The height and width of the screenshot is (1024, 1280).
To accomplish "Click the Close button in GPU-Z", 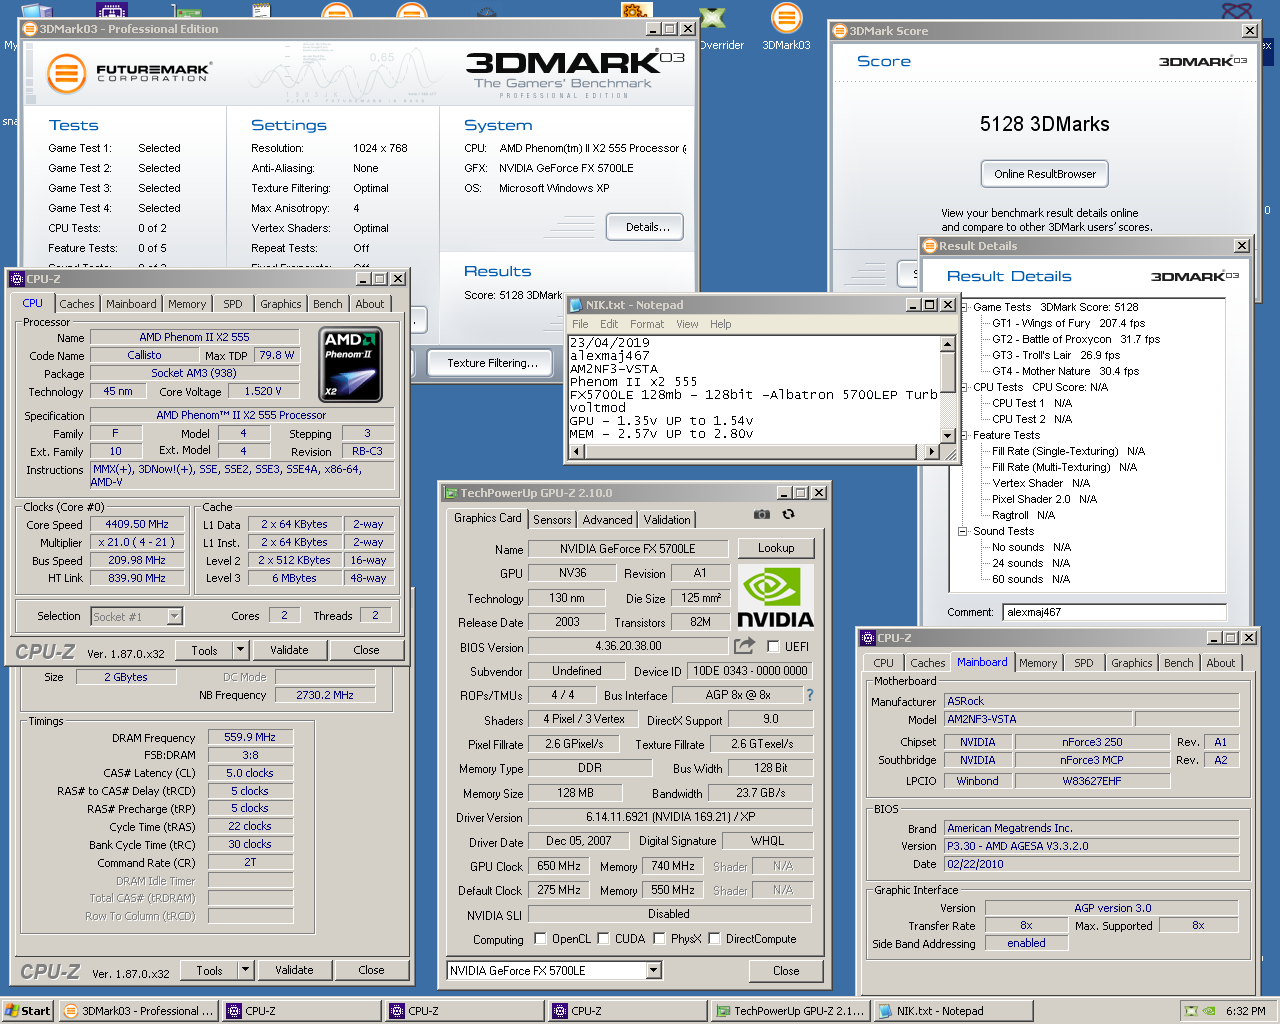I will 786,970.
